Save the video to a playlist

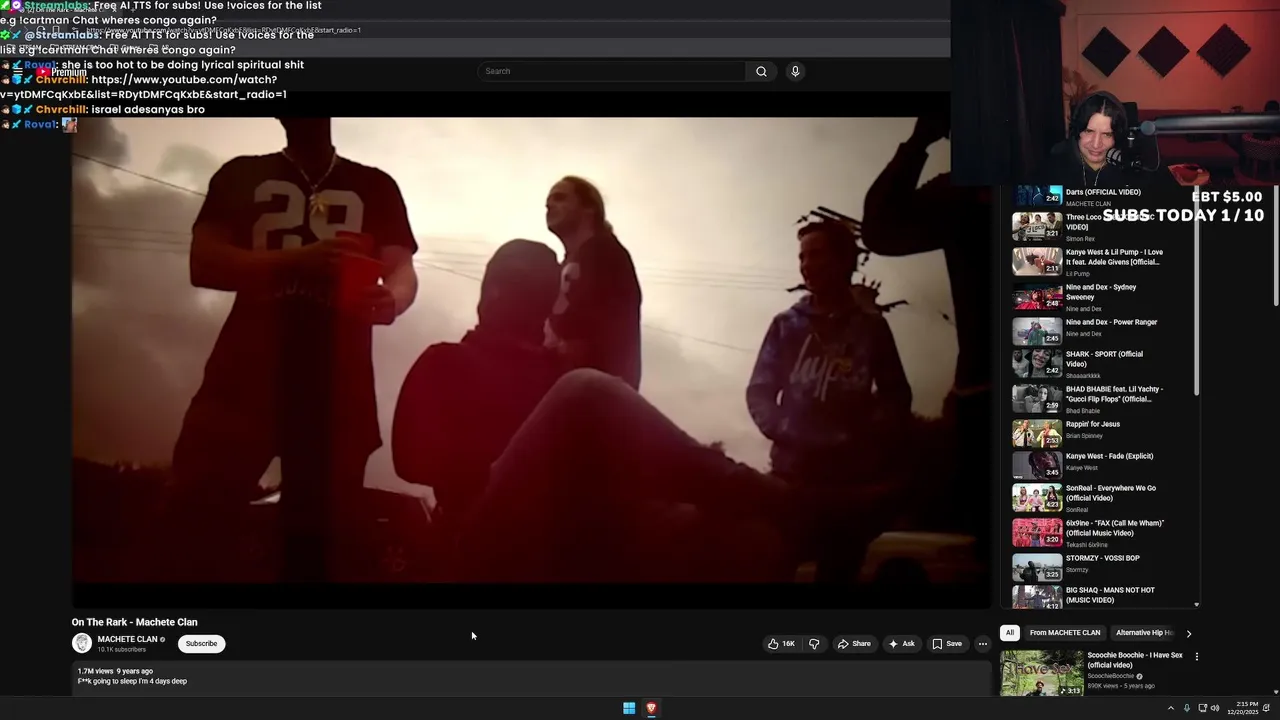947,644
